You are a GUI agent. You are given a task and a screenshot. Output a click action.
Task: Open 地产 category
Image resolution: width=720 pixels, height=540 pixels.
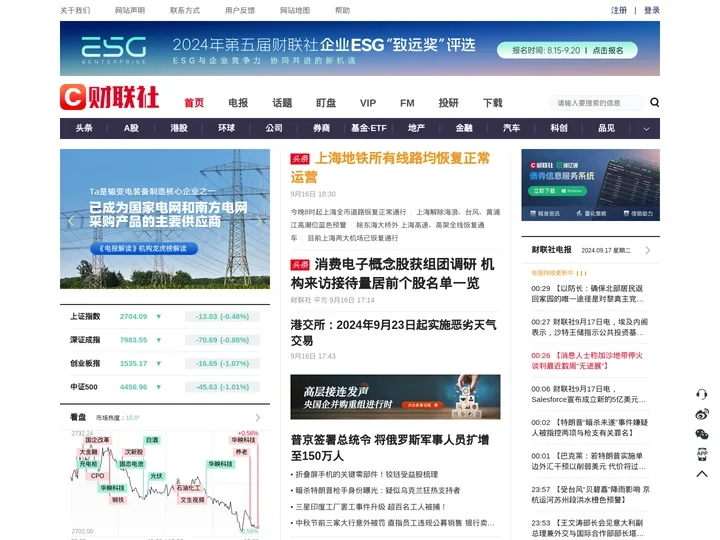[416, 128]
